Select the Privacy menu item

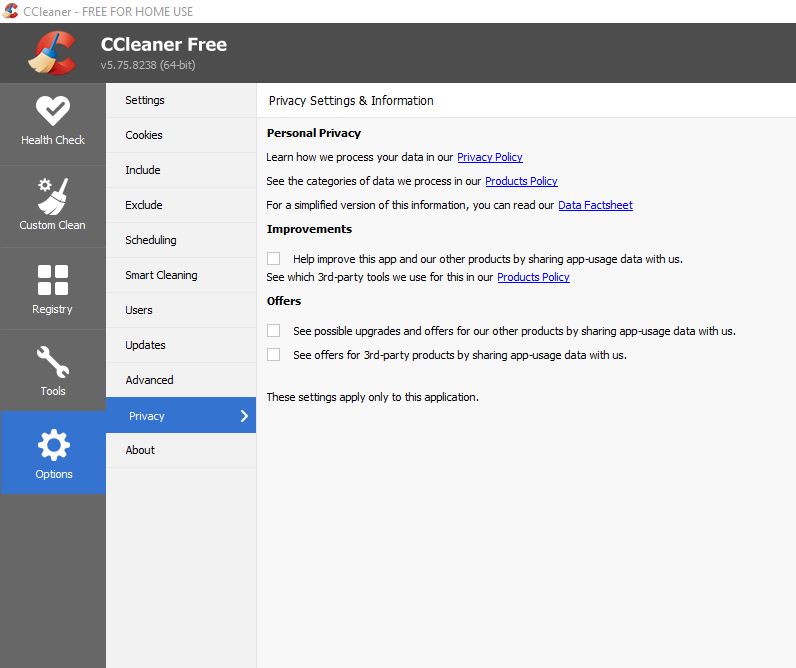(x=181, y=415)
